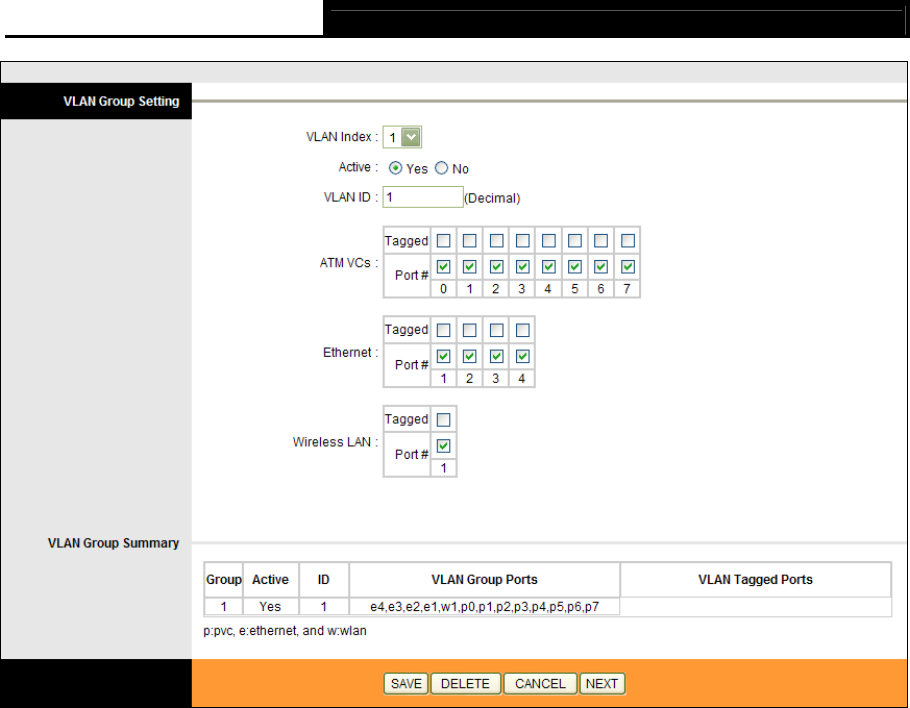
Task: Click the 'Yes' cell in summary table
Action: 270,606
